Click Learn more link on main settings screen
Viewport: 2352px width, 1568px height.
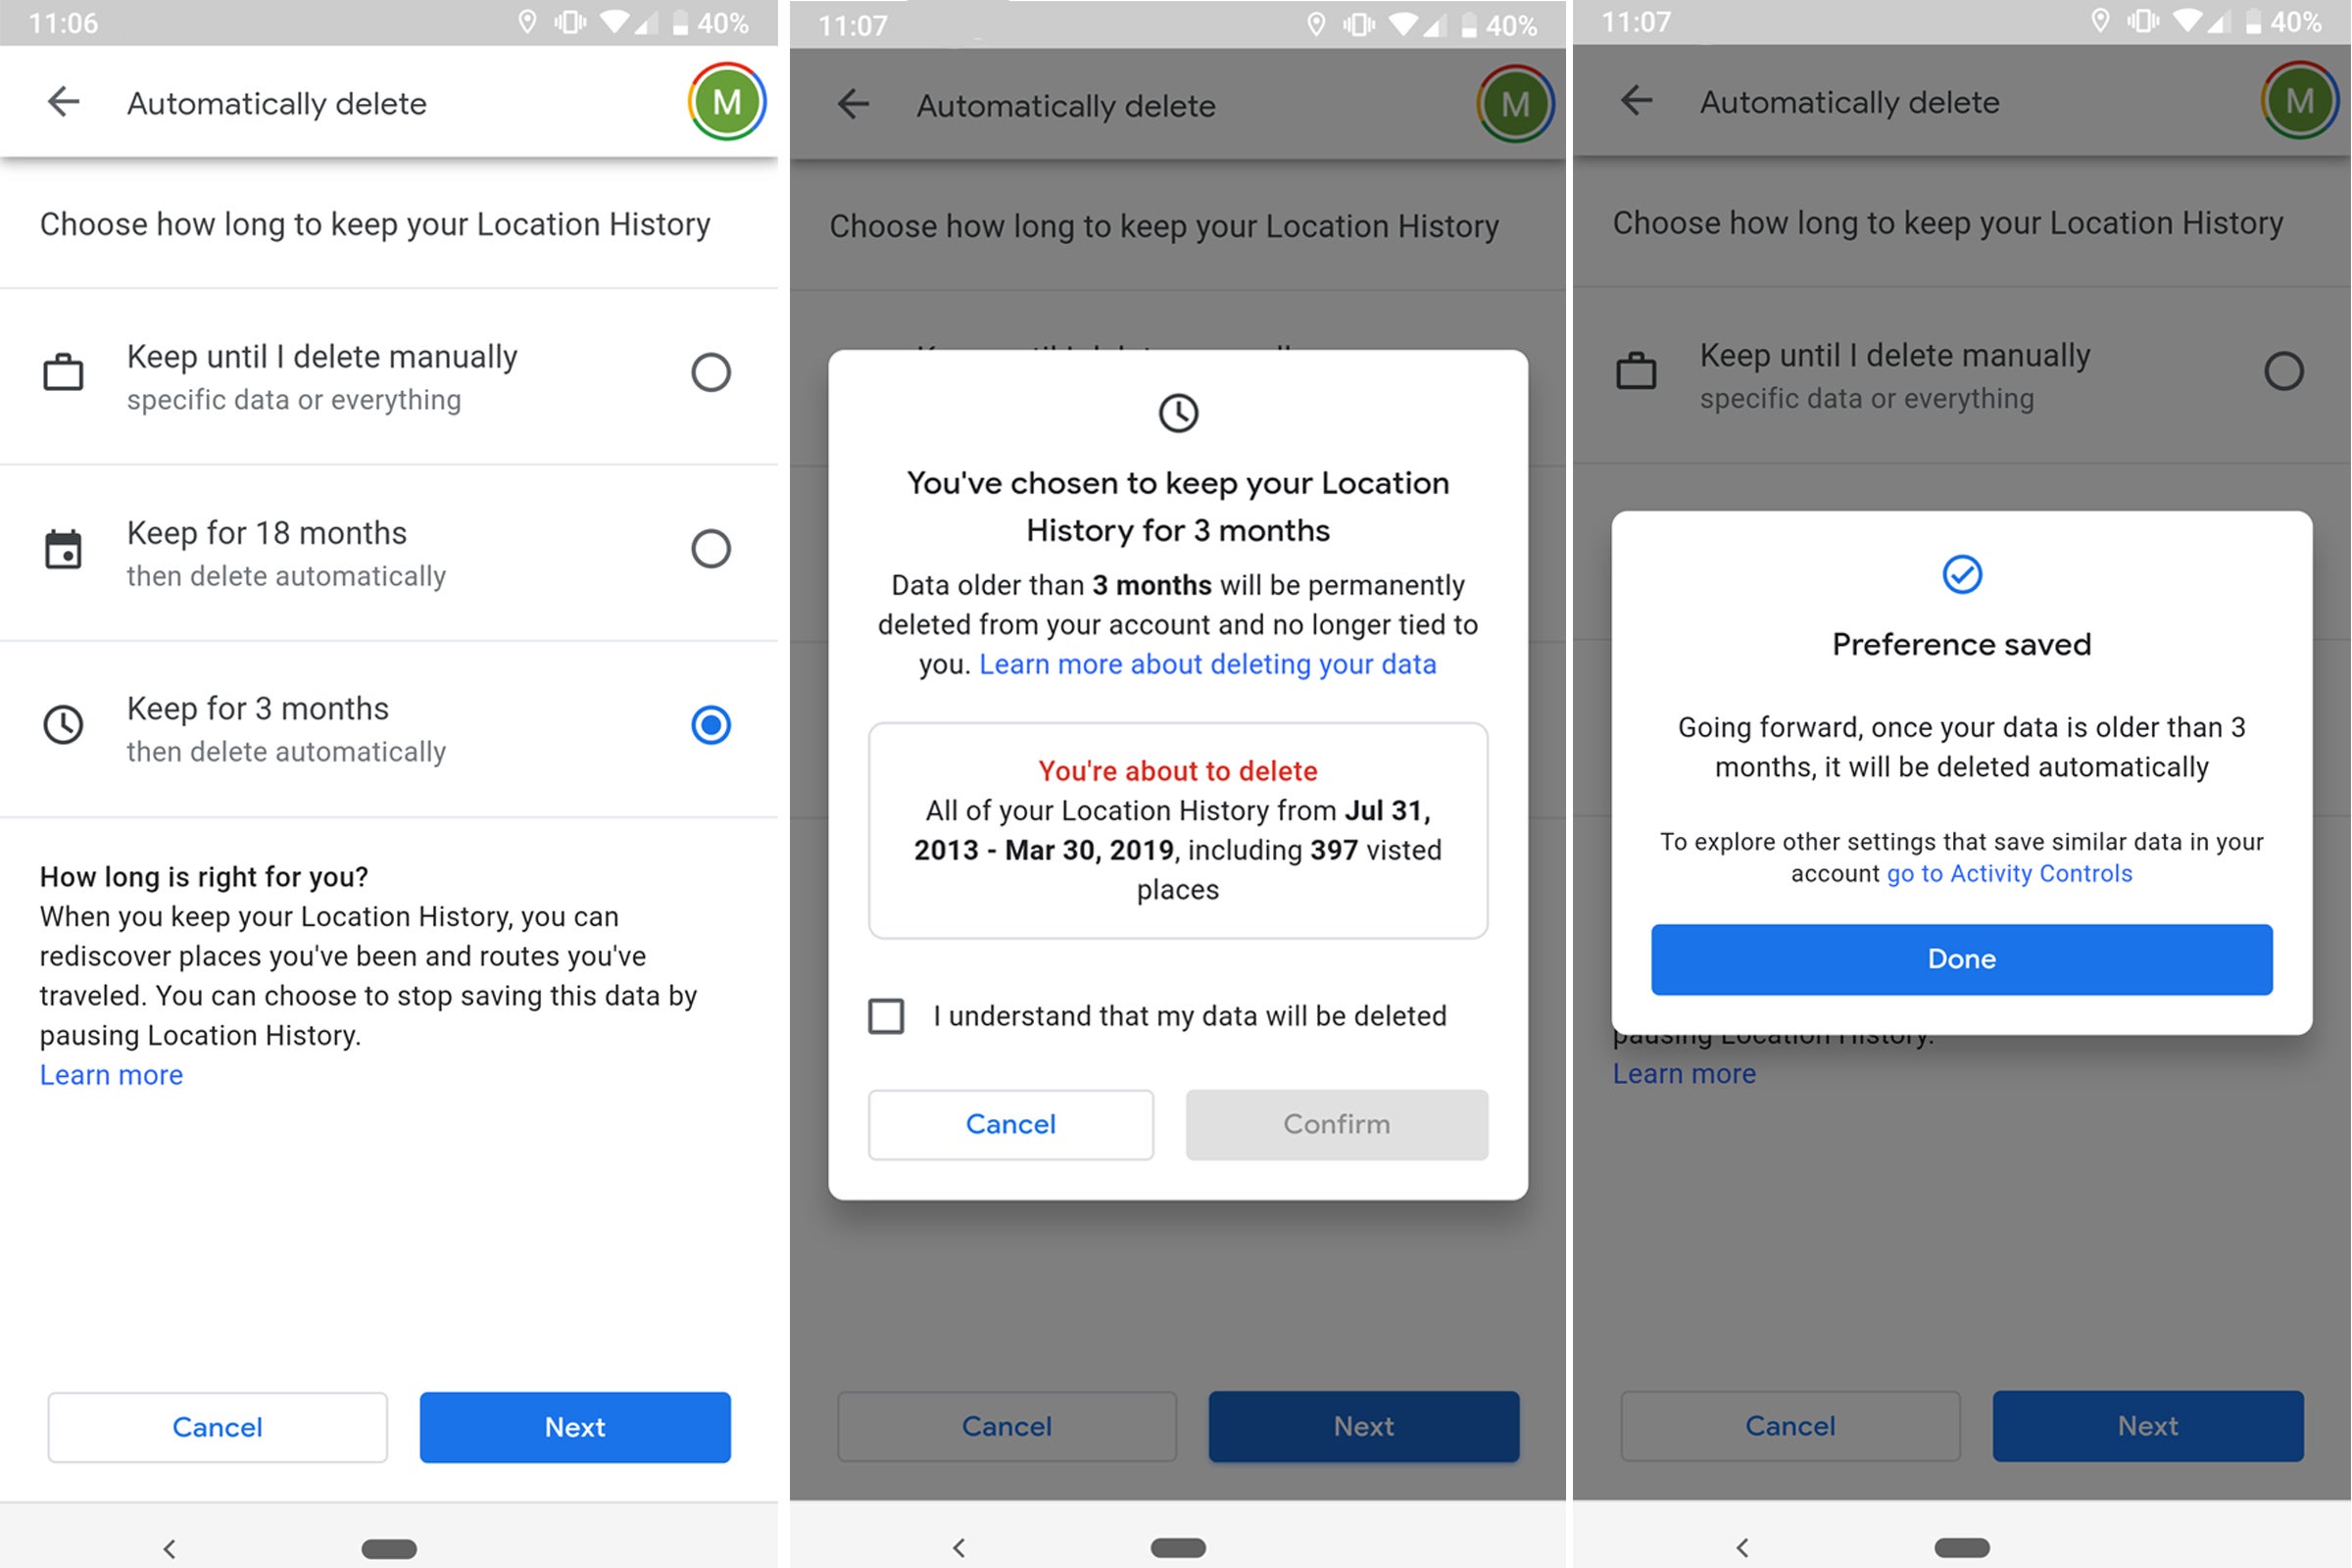[110, 1074]
